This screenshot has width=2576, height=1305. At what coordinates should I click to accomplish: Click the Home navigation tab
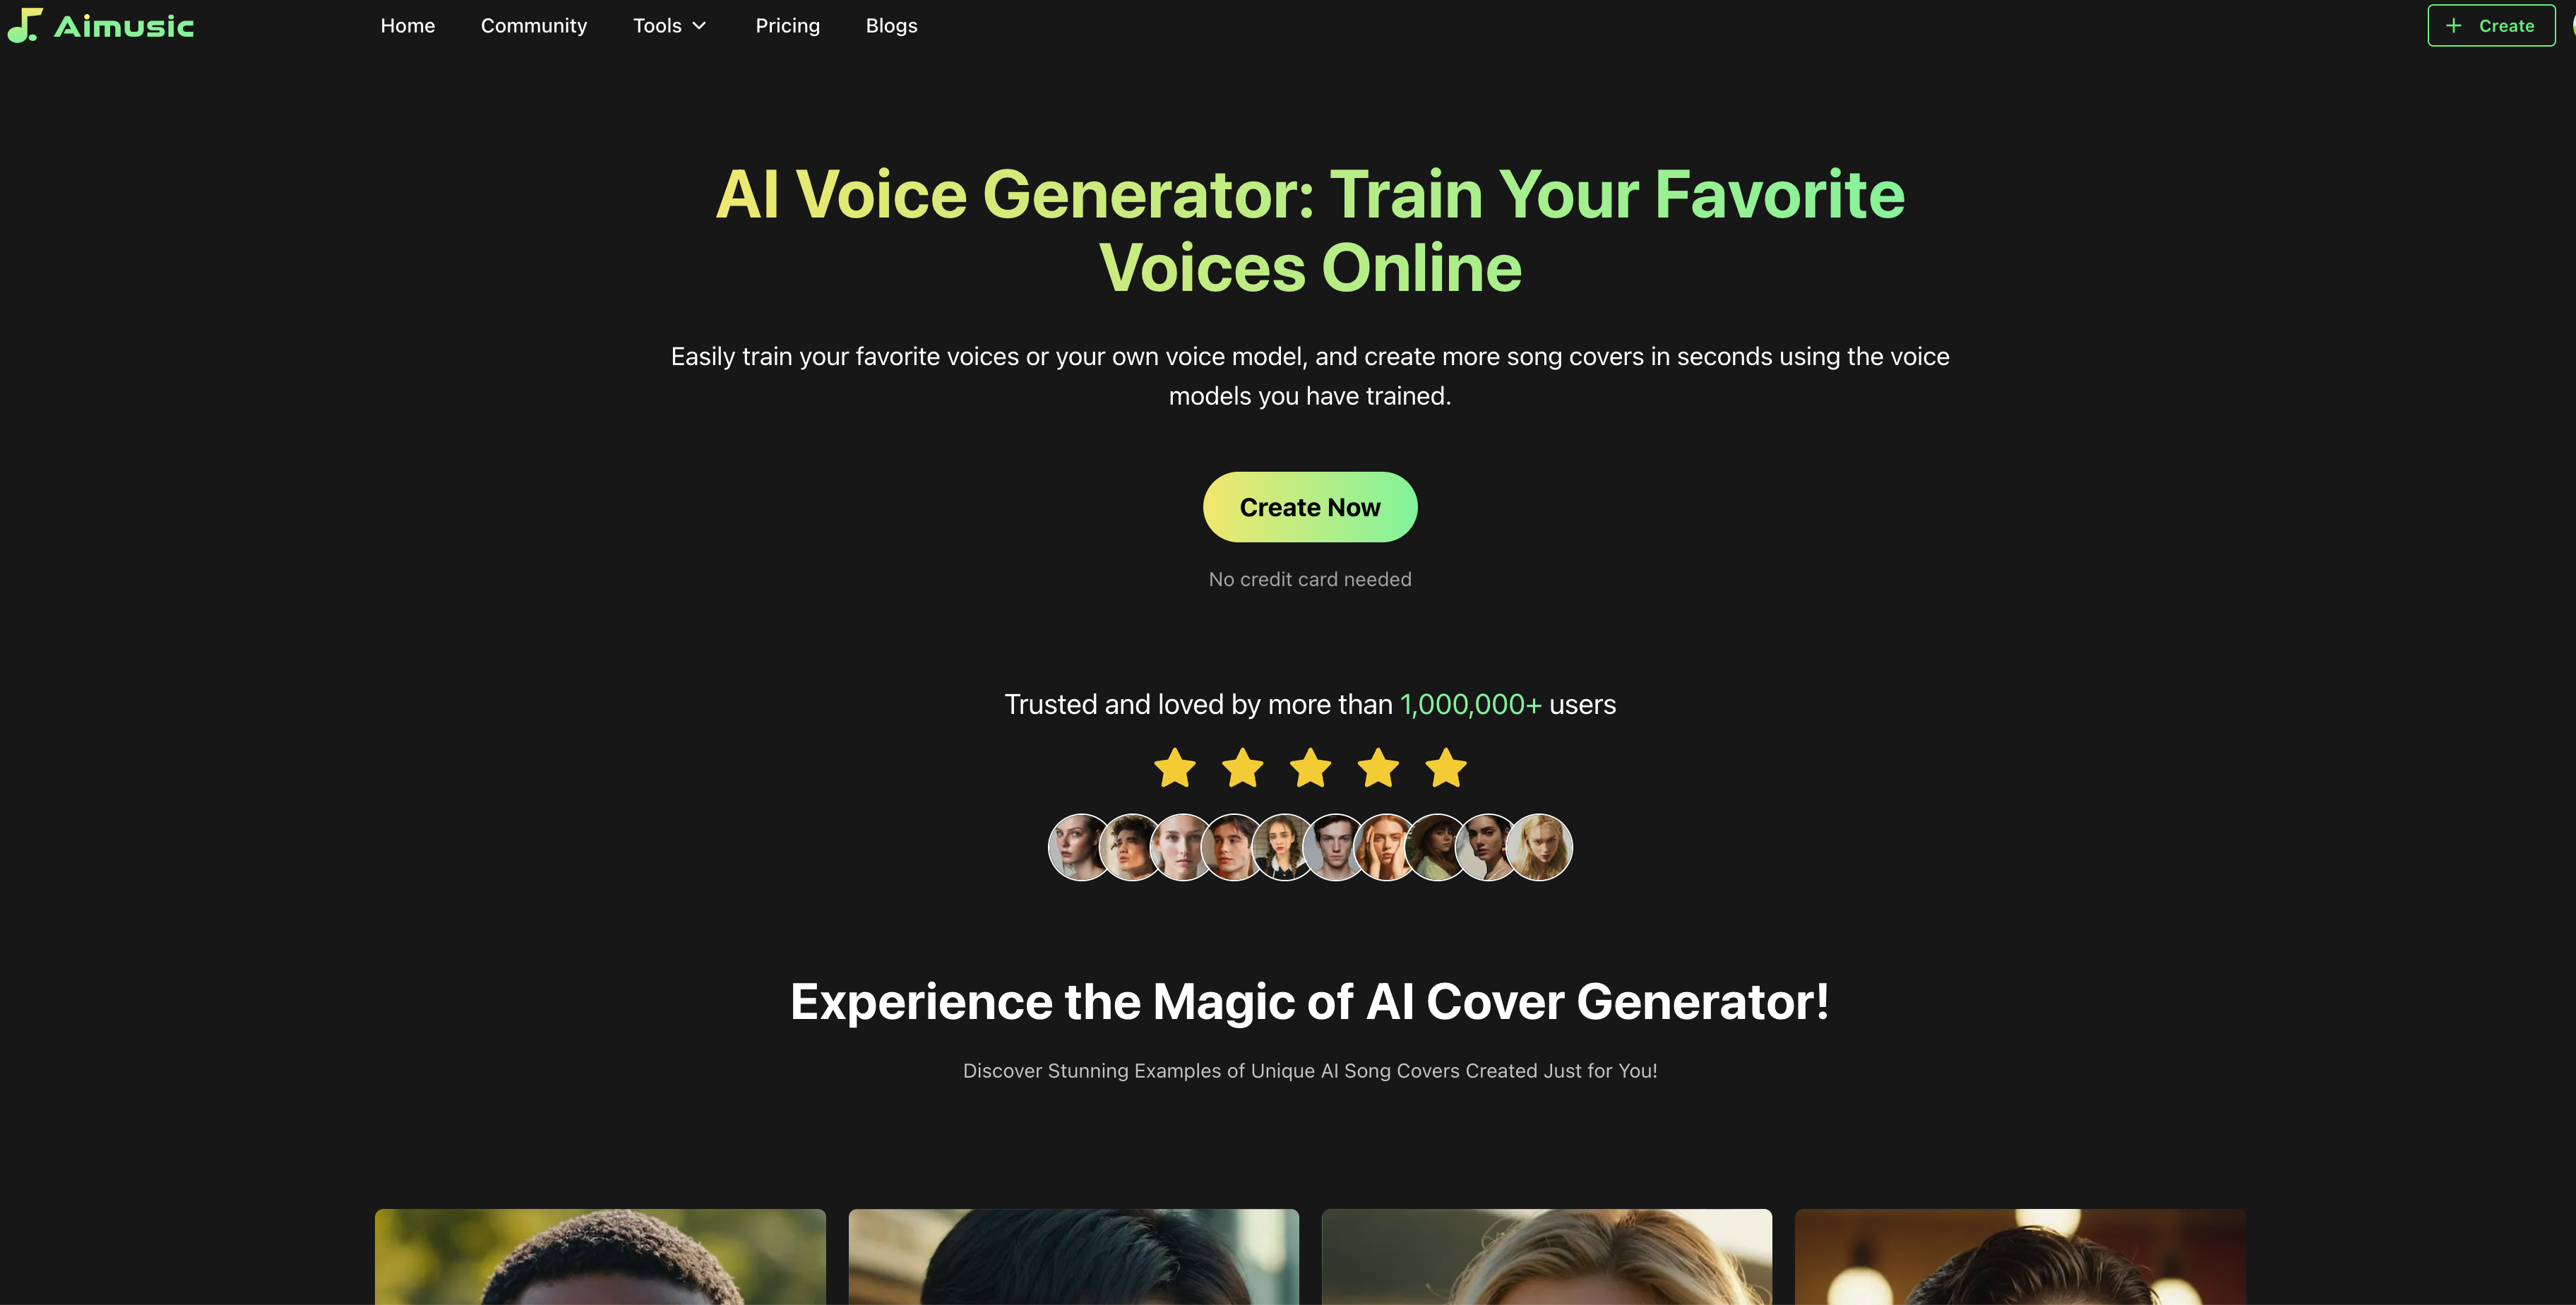coord(407,25)
